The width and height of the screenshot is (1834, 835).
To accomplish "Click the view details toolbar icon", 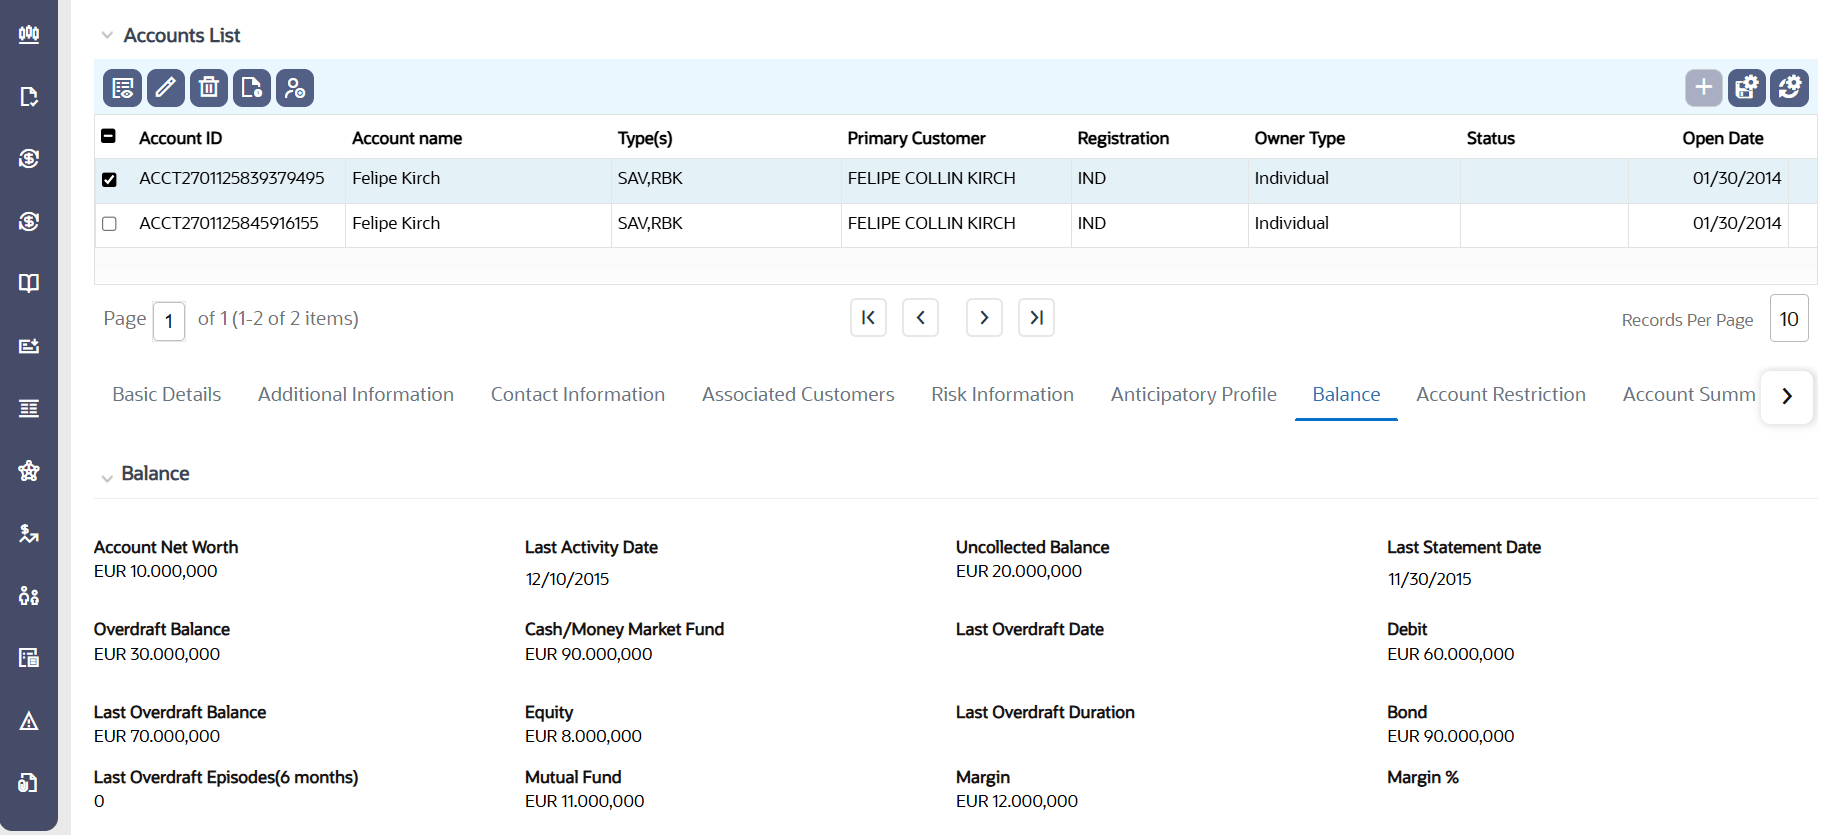I will pyautogui.click(x=122, y=88).
